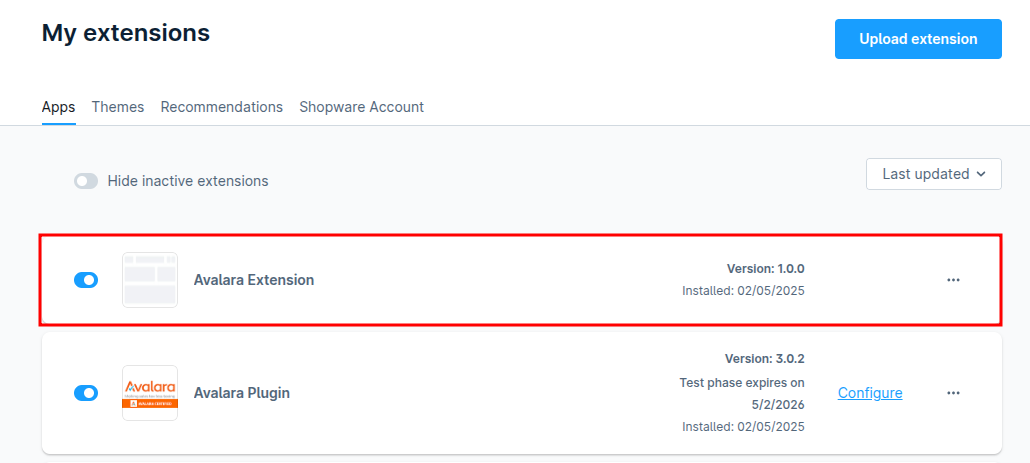Open the Configure link for Avalara Plugin

pyautogui.click(x=870, y=393)
